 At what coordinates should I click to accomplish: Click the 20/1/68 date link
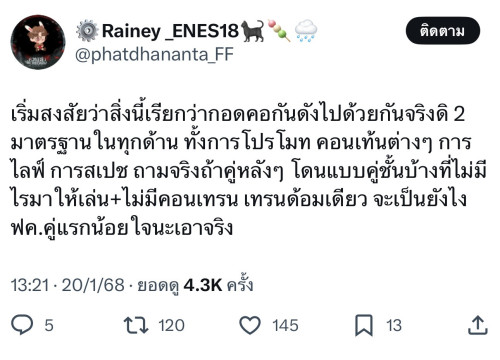pyautogui.click(x=93, y=286)
